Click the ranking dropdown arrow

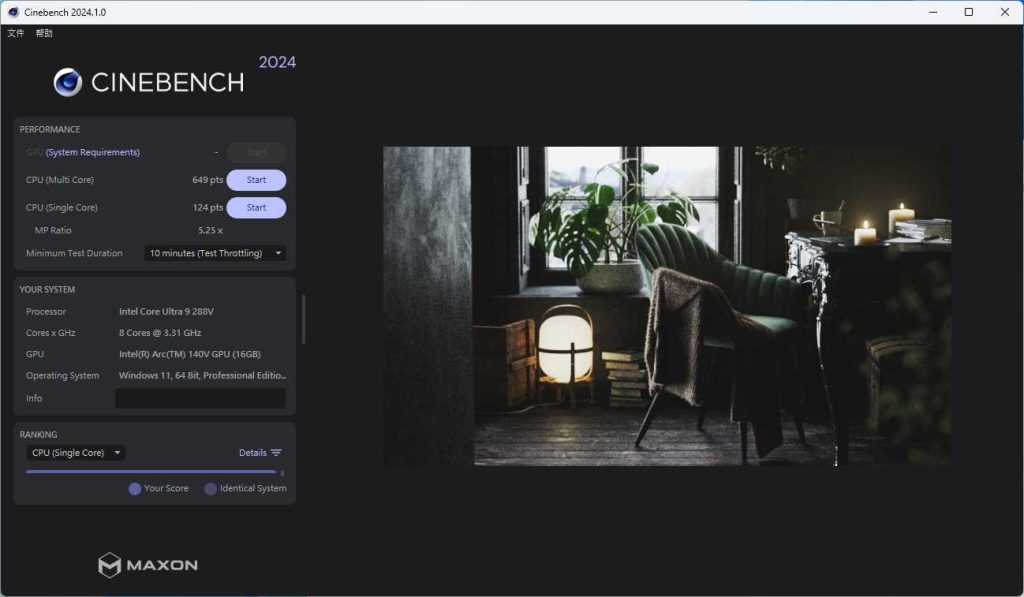click(x=118, y=453)
